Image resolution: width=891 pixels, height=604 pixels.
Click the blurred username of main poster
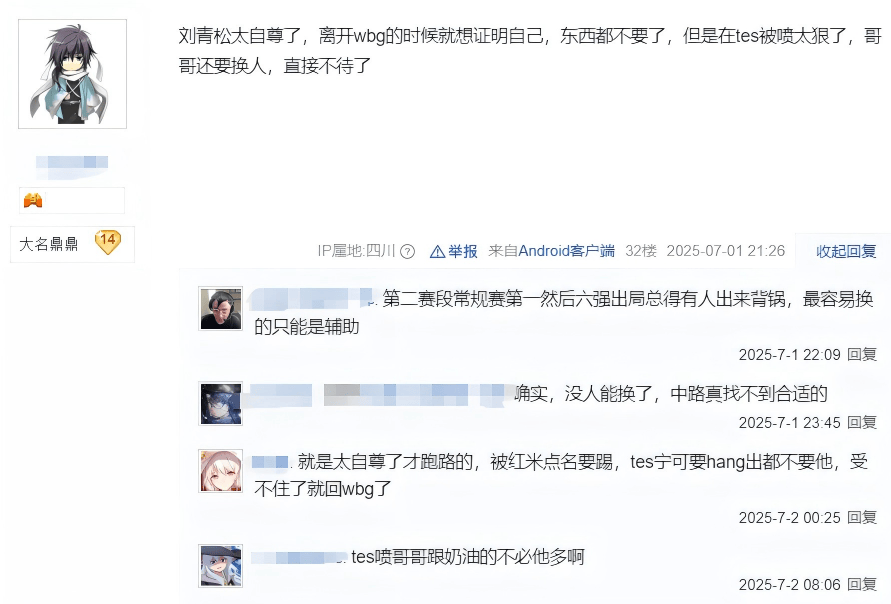tap(72, 163)
